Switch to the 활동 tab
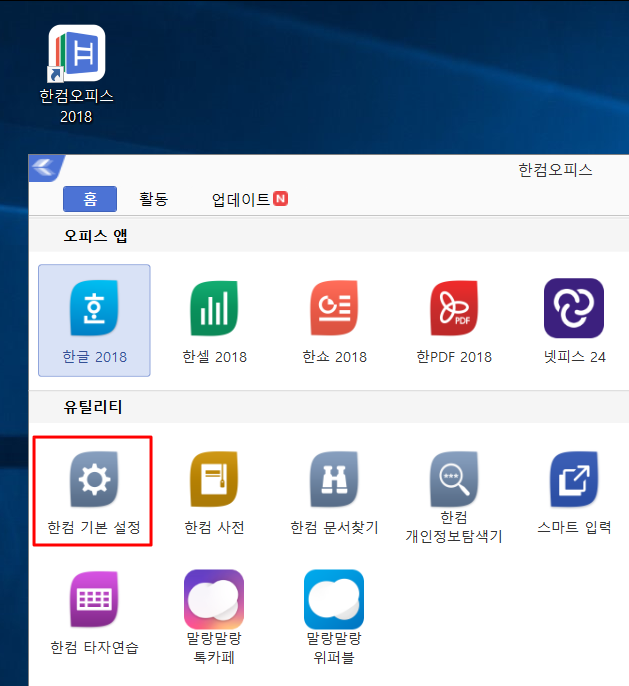 click(153, 199)
